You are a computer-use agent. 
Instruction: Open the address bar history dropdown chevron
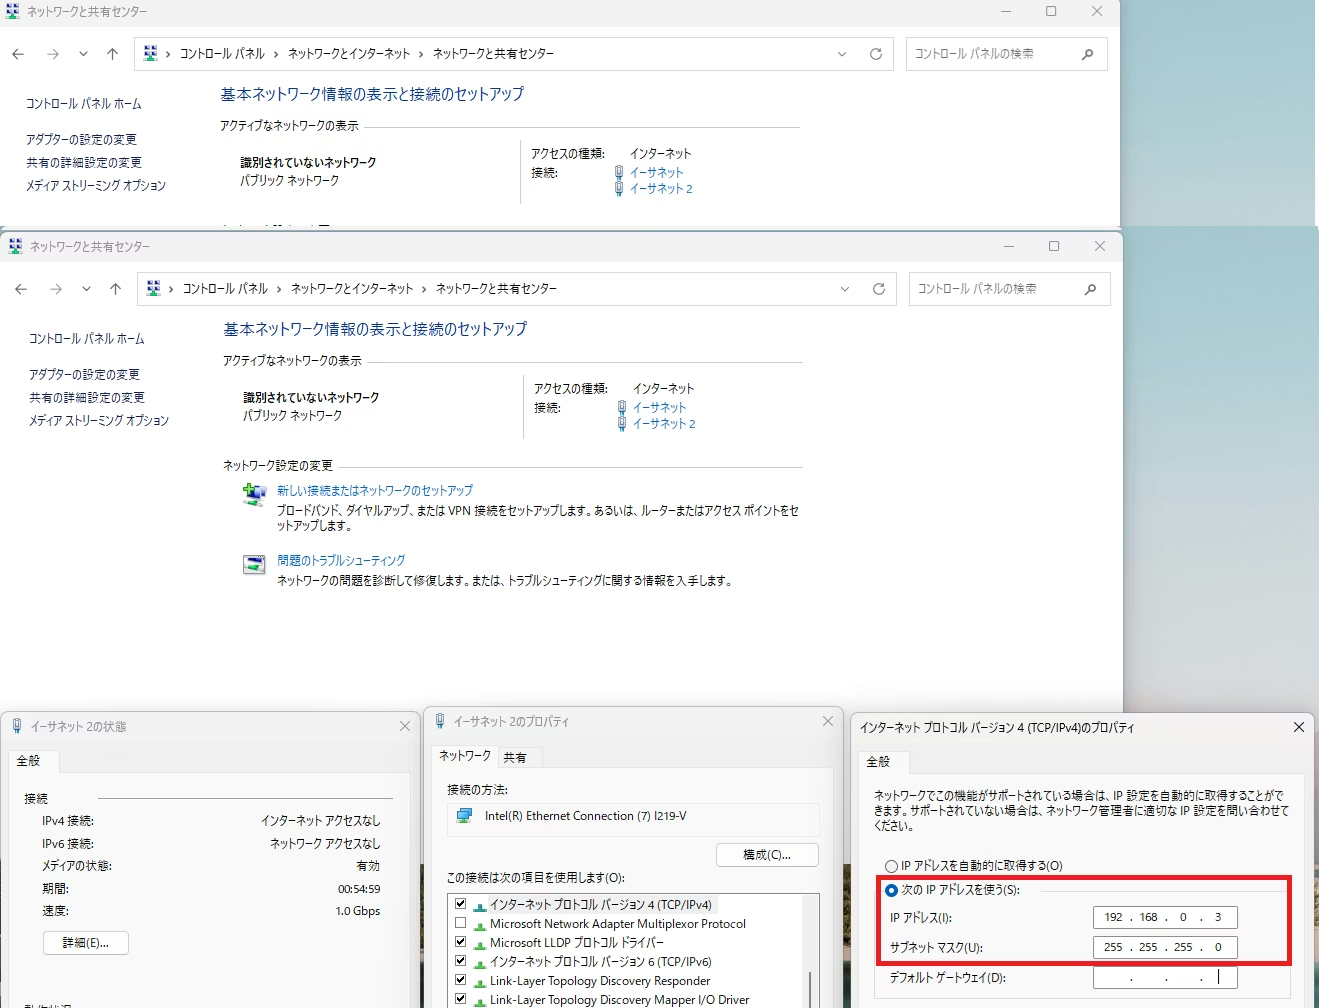pyautogui.click(x=845, y=288)
